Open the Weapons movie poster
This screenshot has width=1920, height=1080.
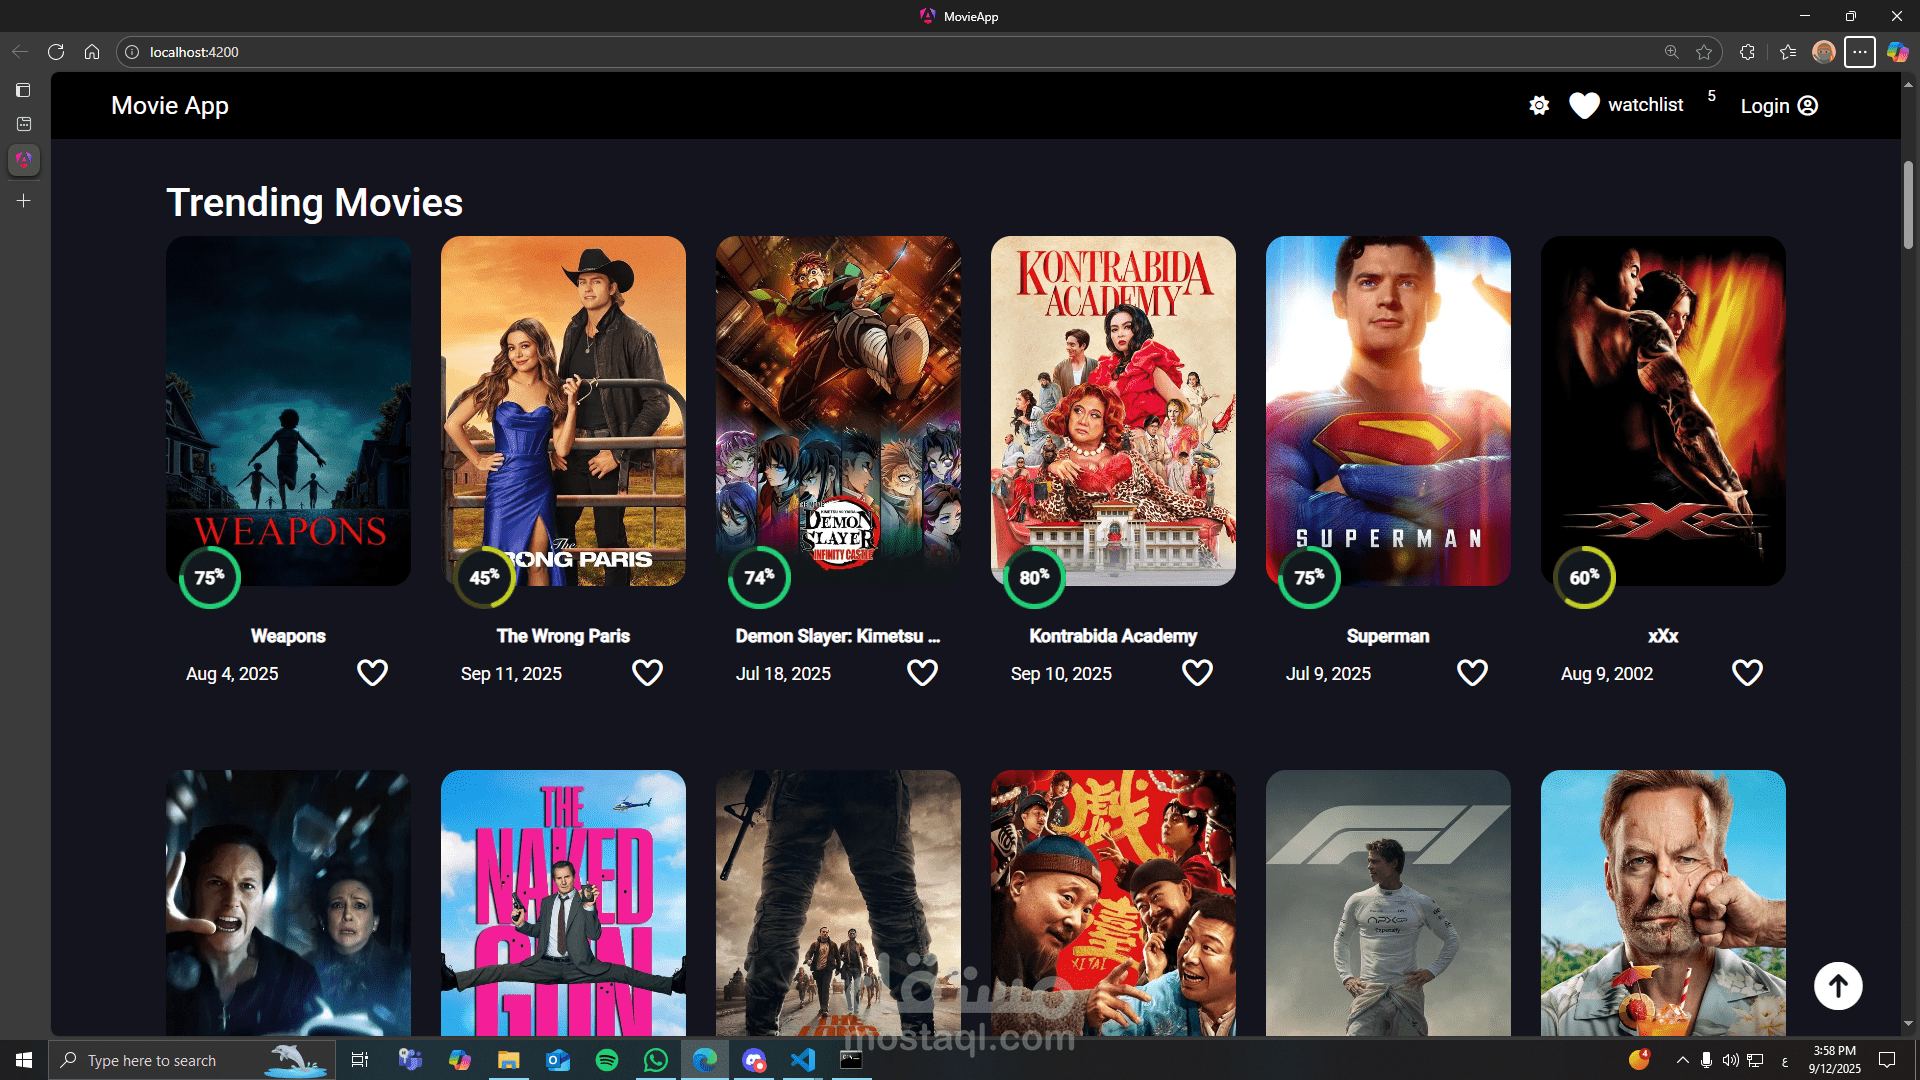point(288,410)
